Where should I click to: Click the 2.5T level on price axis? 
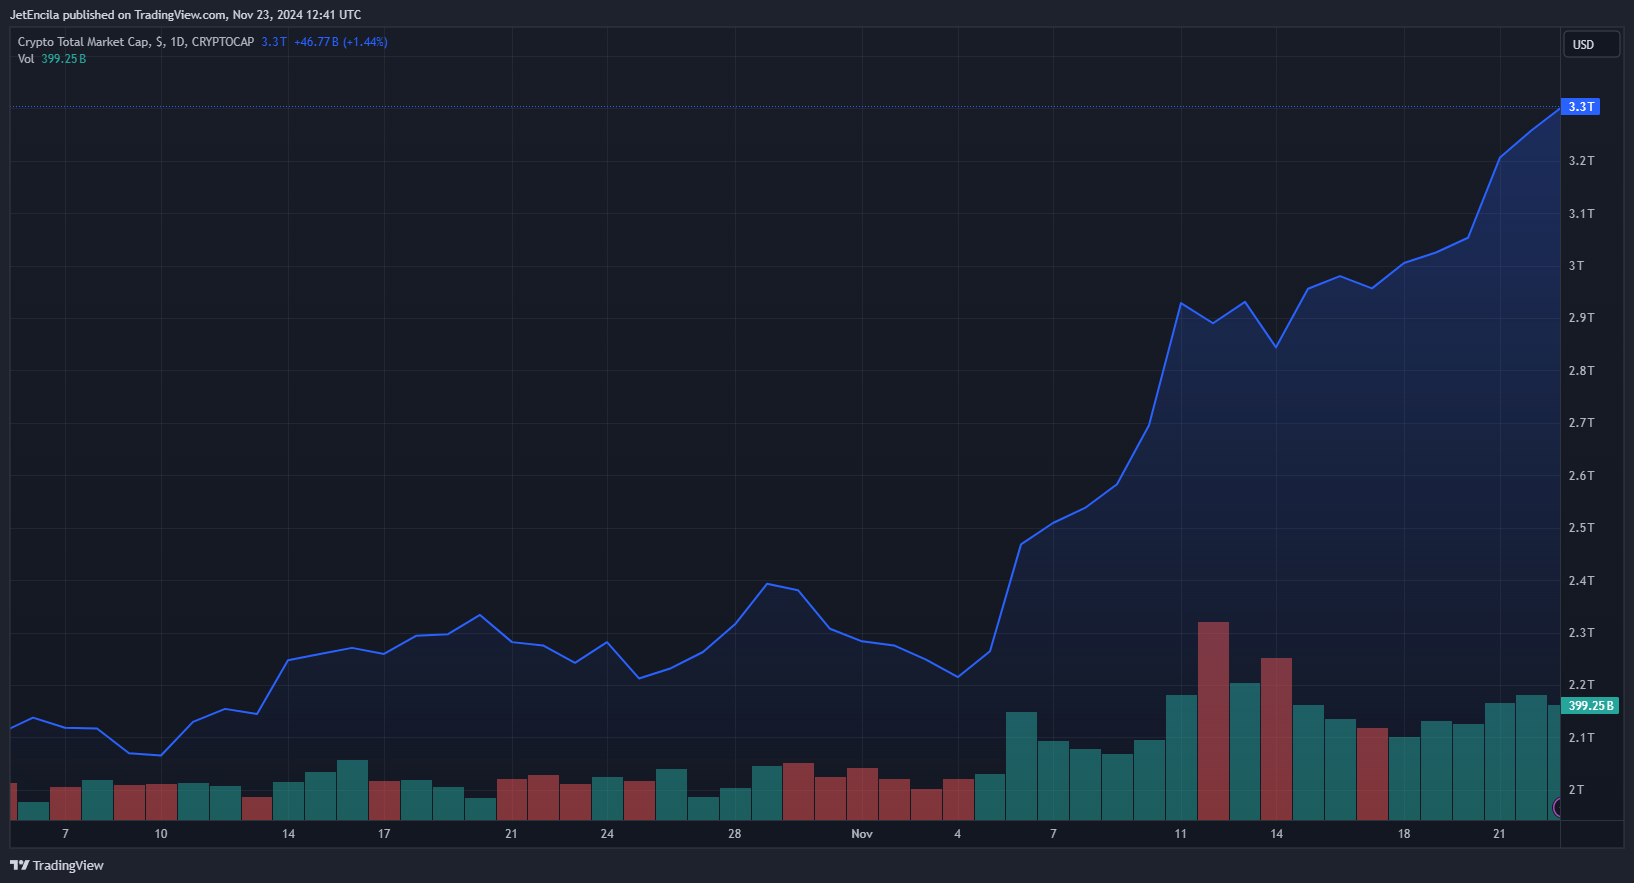(1581, 528)
